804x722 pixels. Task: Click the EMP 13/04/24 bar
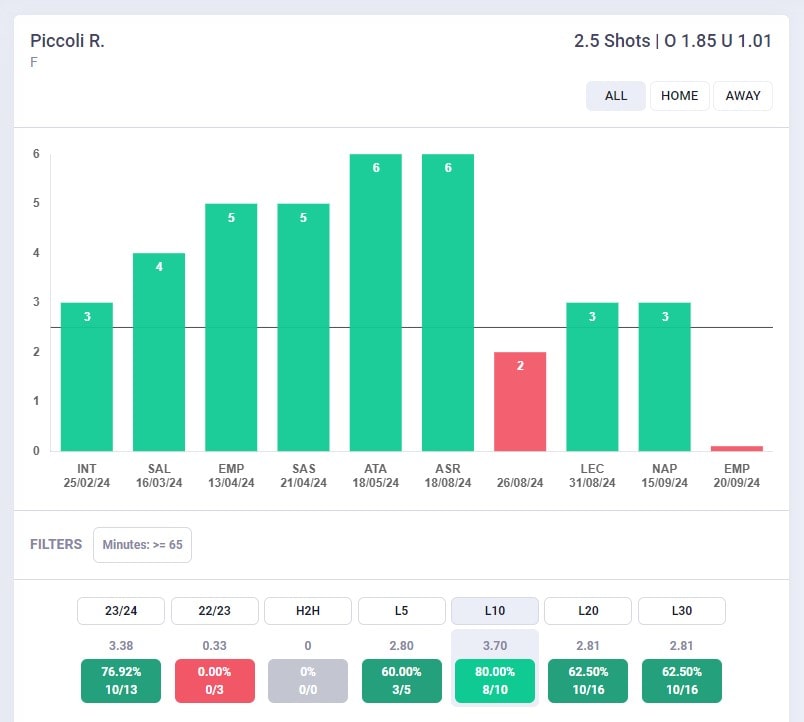point(231,328)
